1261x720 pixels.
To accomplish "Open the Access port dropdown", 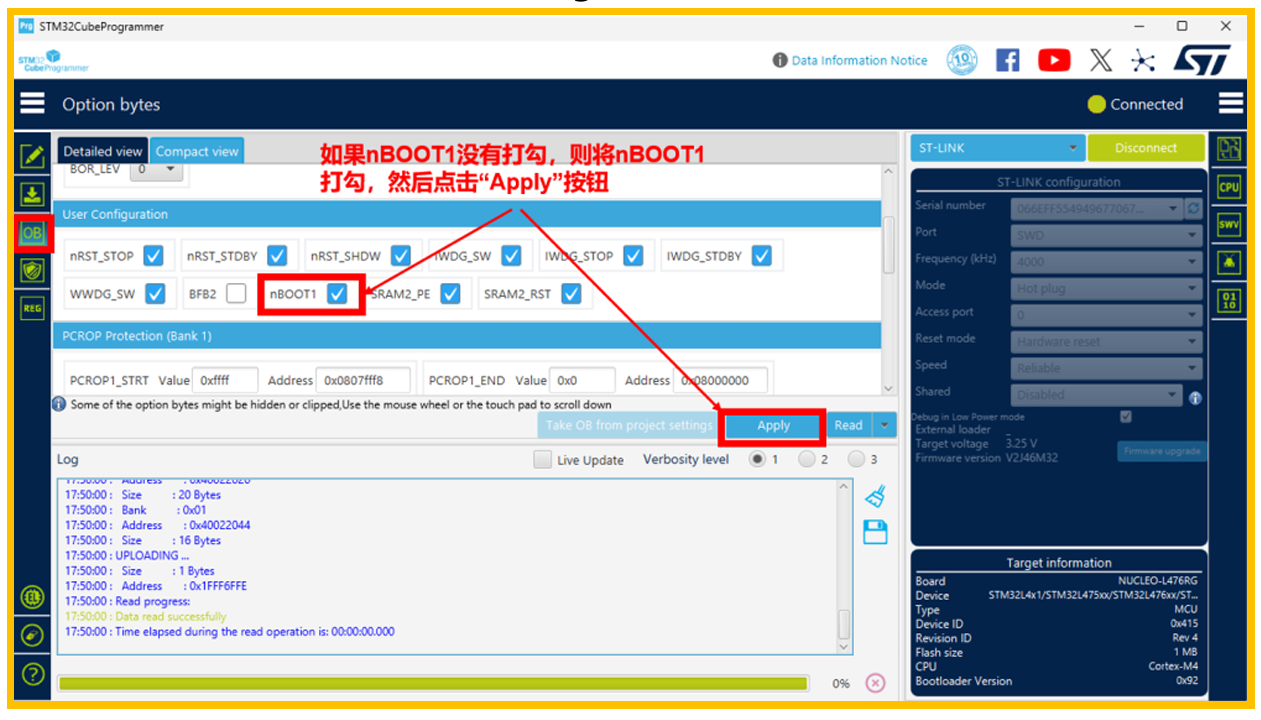I will [1106, 314].
